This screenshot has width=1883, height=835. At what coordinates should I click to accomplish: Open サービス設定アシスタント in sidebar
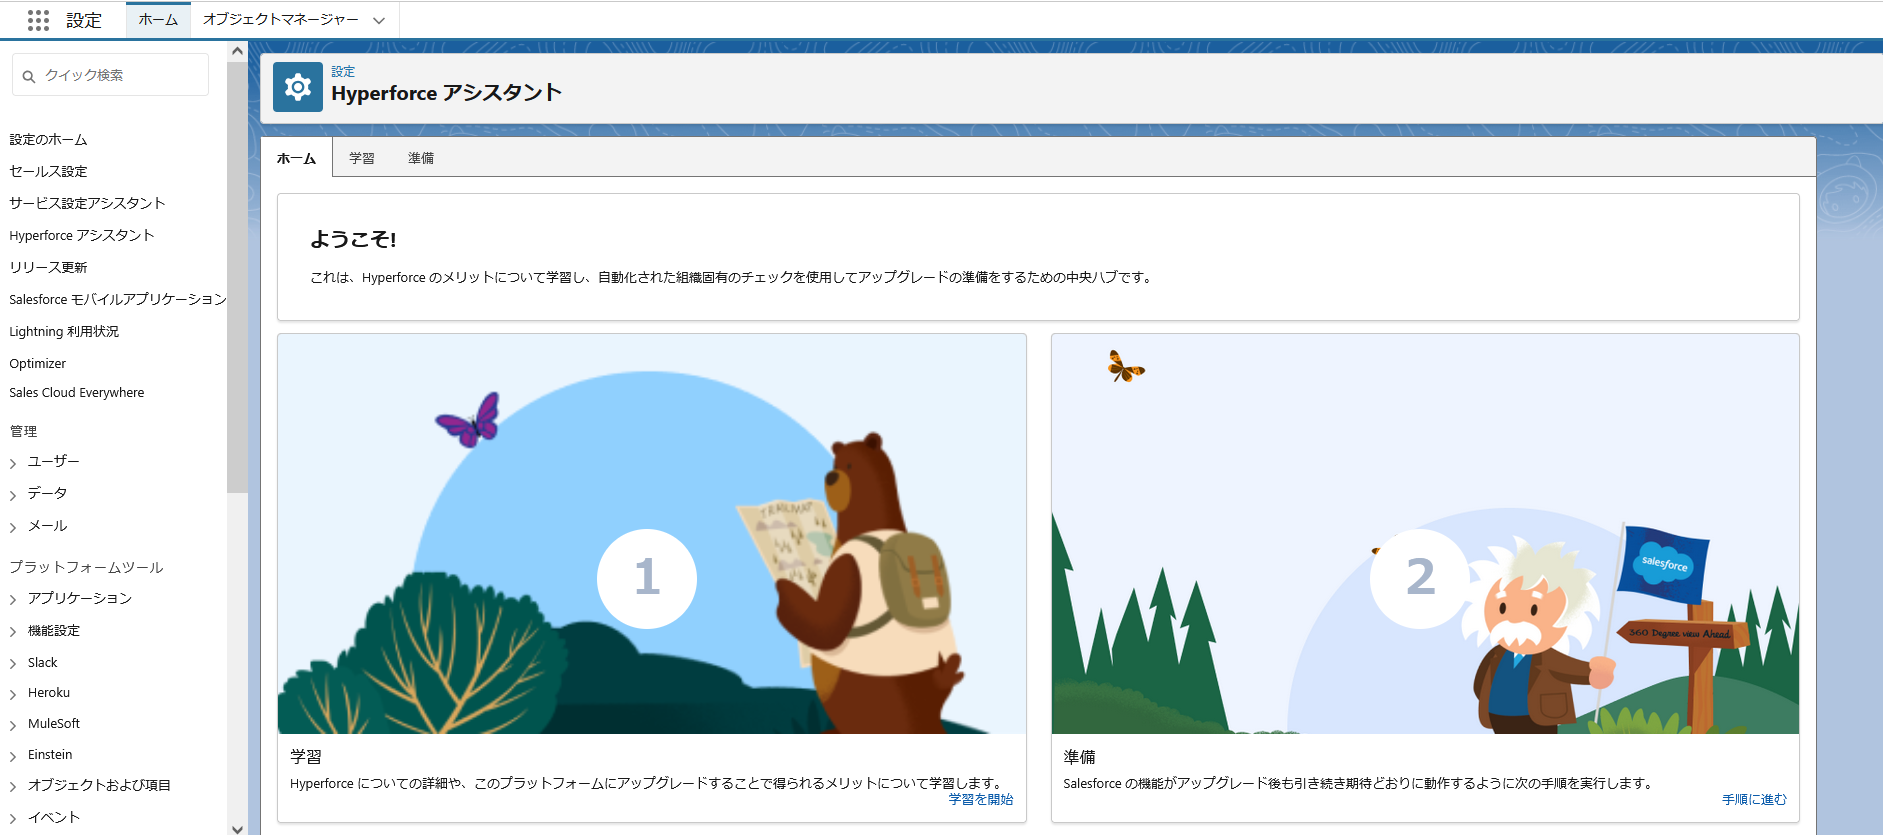pyautogui.click(x=87, y=203)
